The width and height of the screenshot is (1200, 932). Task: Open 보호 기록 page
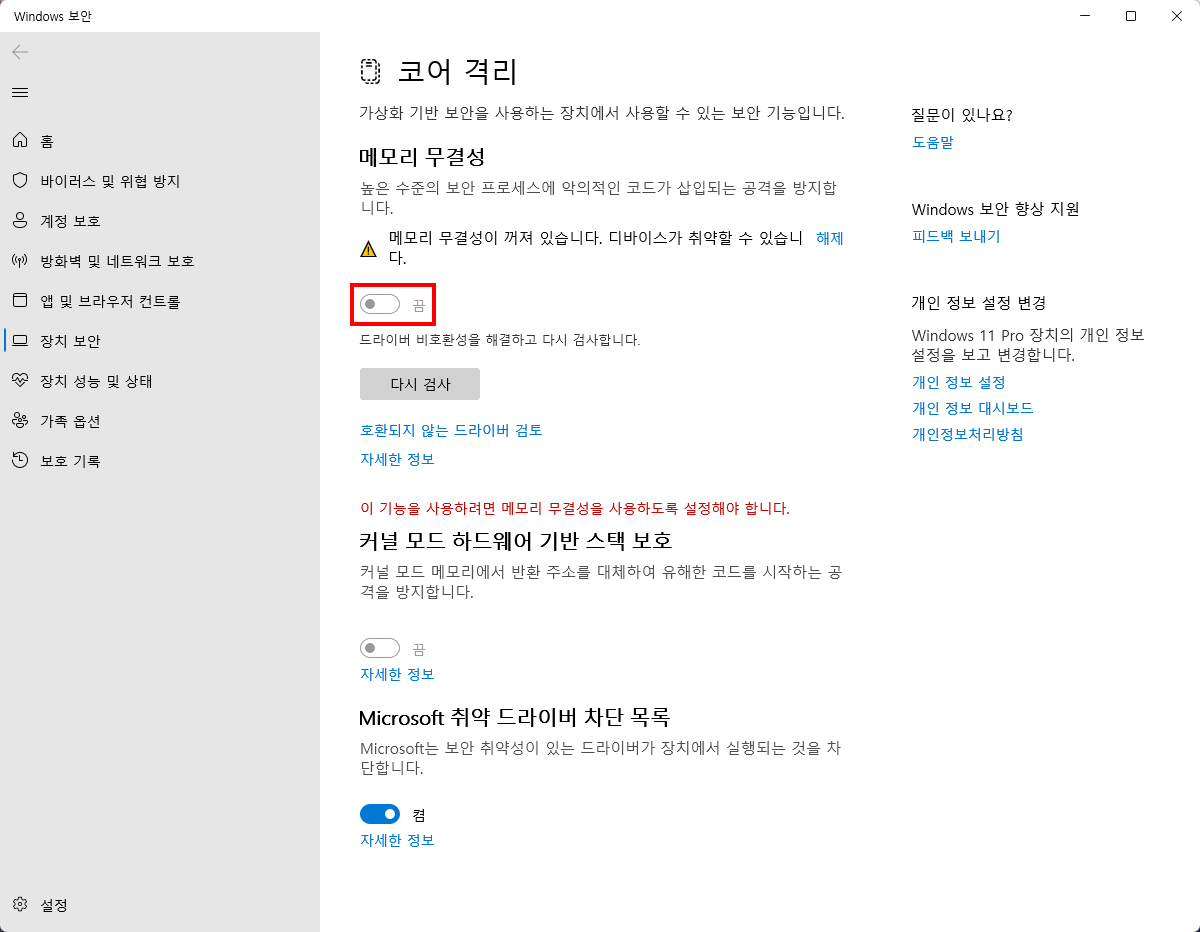pos(70,461)
